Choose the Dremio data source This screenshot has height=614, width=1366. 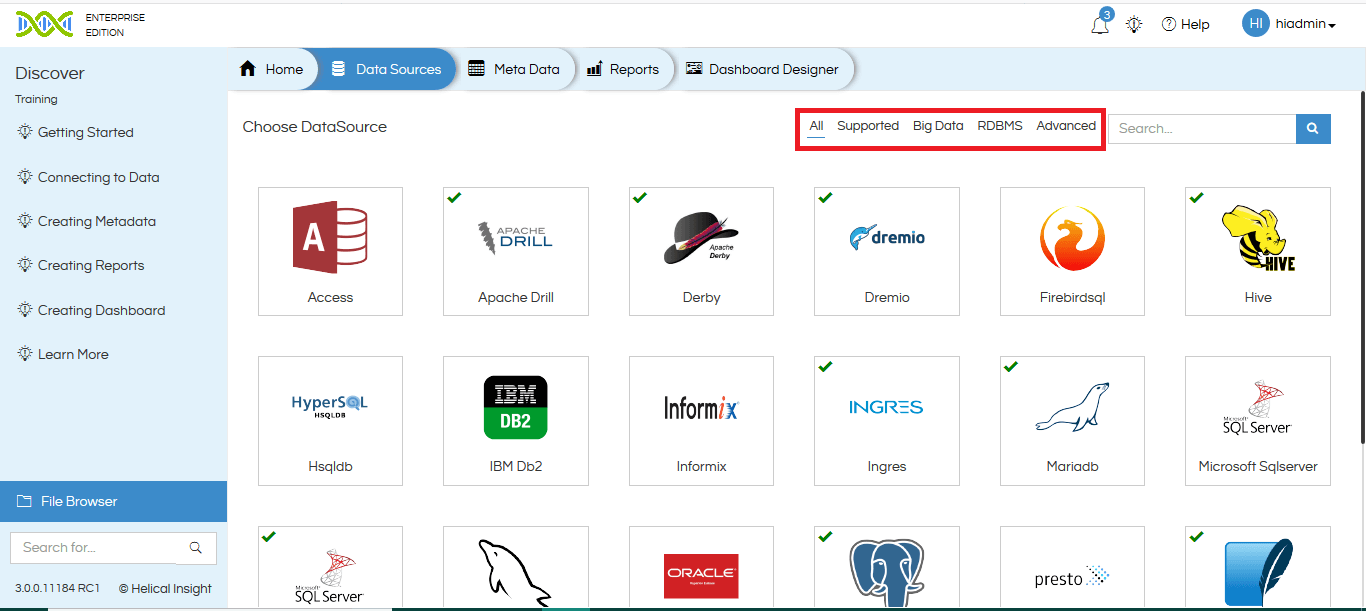887,251
